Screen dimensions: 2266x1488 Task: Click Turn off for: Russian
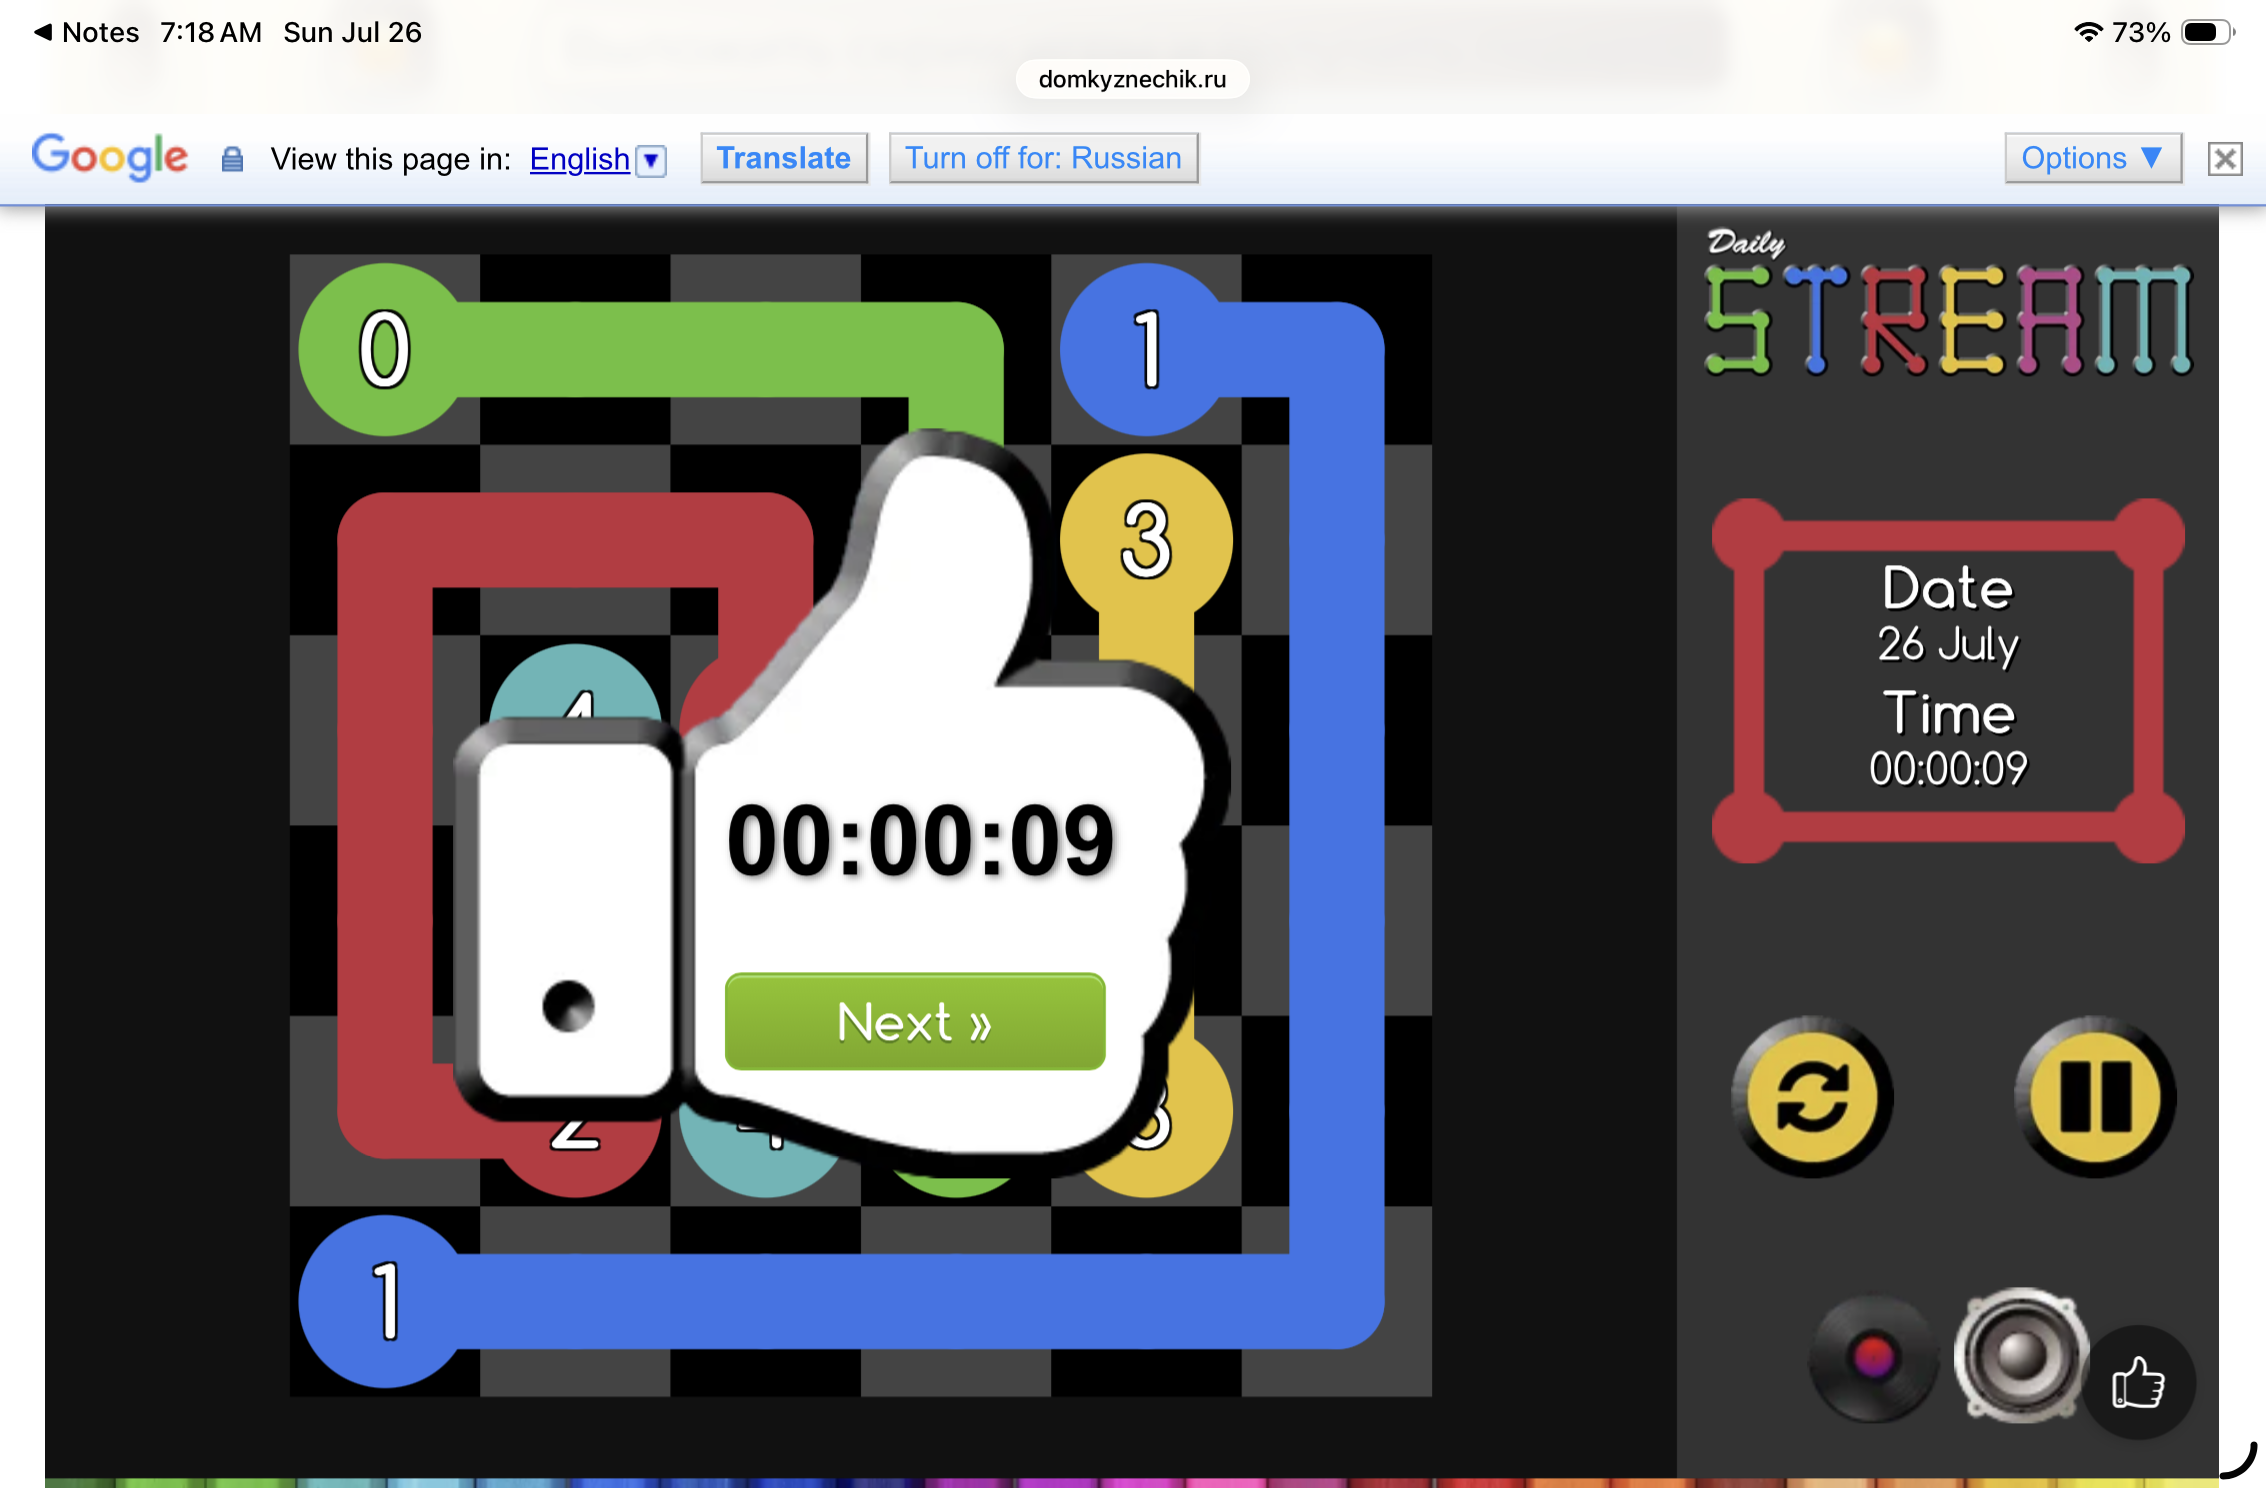pos(1044,158)
